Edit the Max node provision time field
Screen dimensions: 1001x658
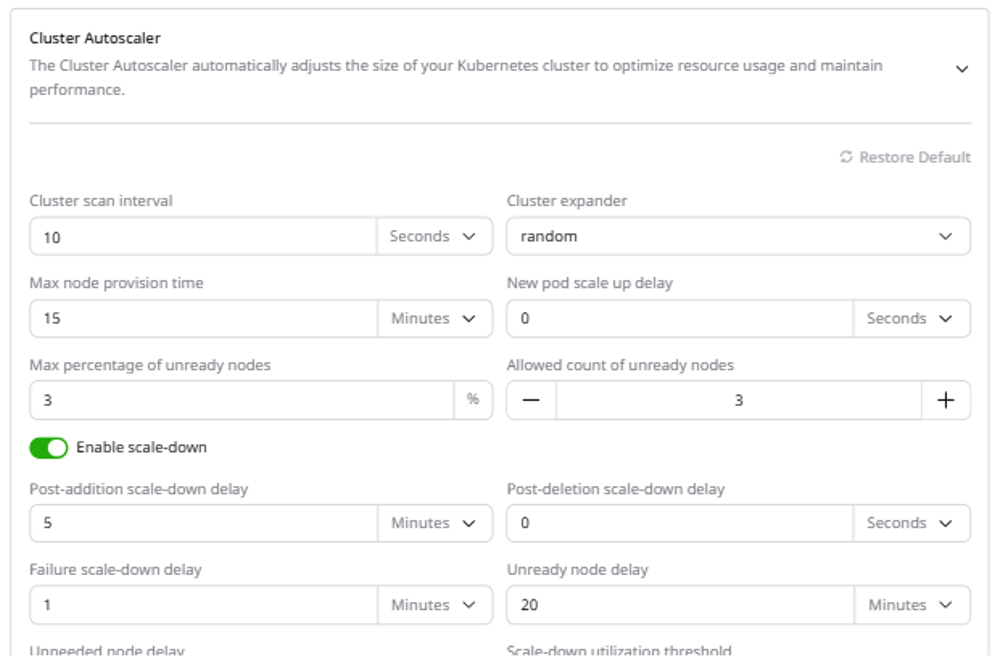tap(203, 318)
